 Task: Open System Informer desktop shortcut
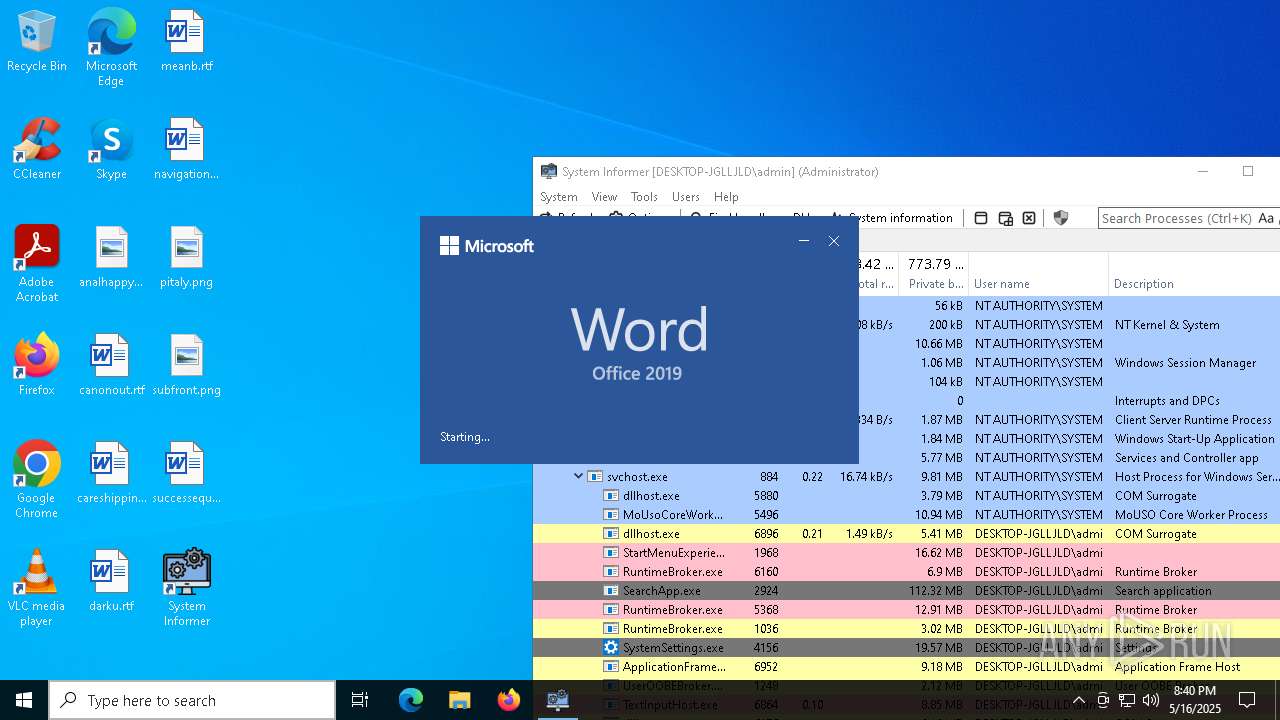tap(186, 588)
